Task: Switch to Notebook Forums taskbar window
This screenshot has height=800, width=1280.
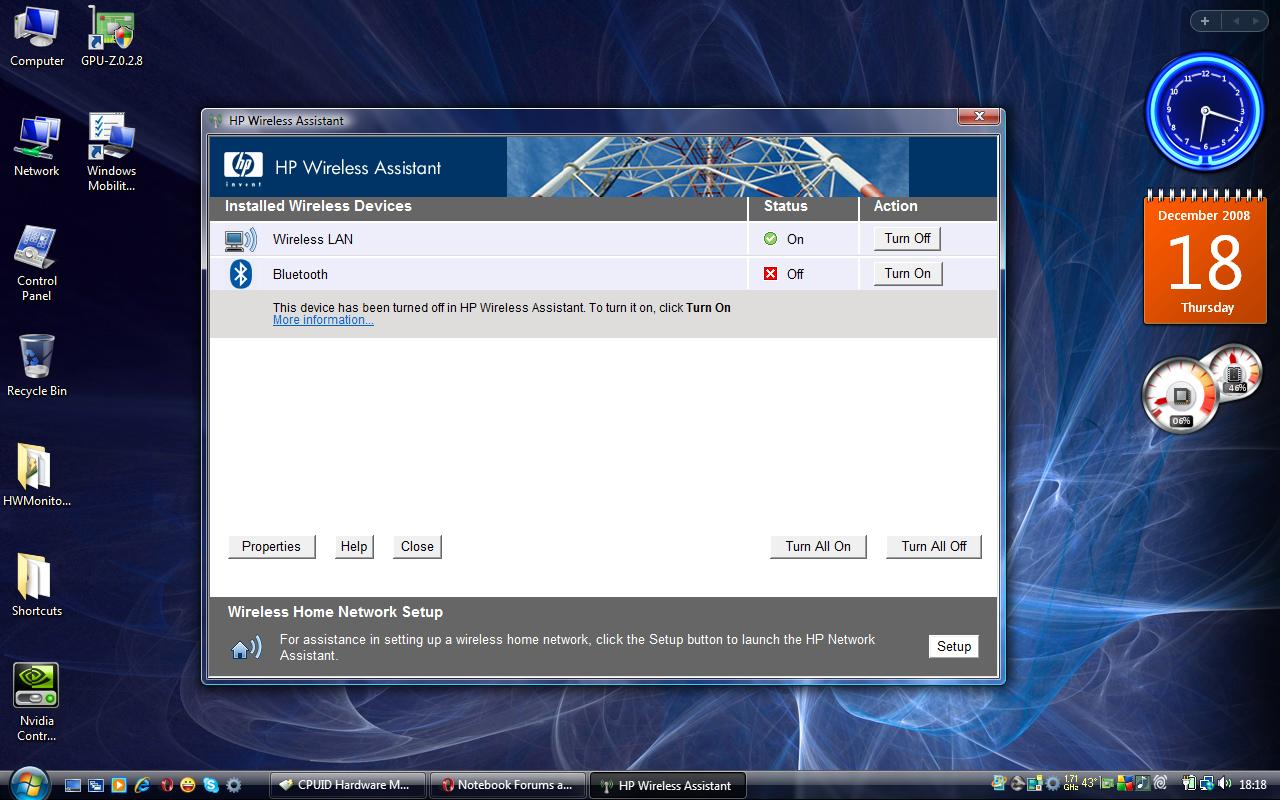Action: [508, 785]
